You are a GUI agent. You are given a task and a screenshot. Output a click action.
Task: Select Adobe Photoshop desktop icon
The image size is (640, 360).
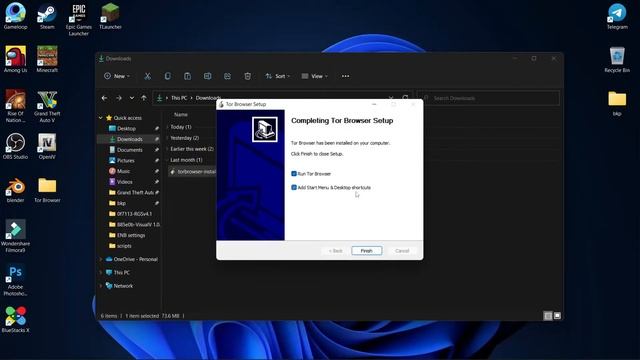coord(16,280)
